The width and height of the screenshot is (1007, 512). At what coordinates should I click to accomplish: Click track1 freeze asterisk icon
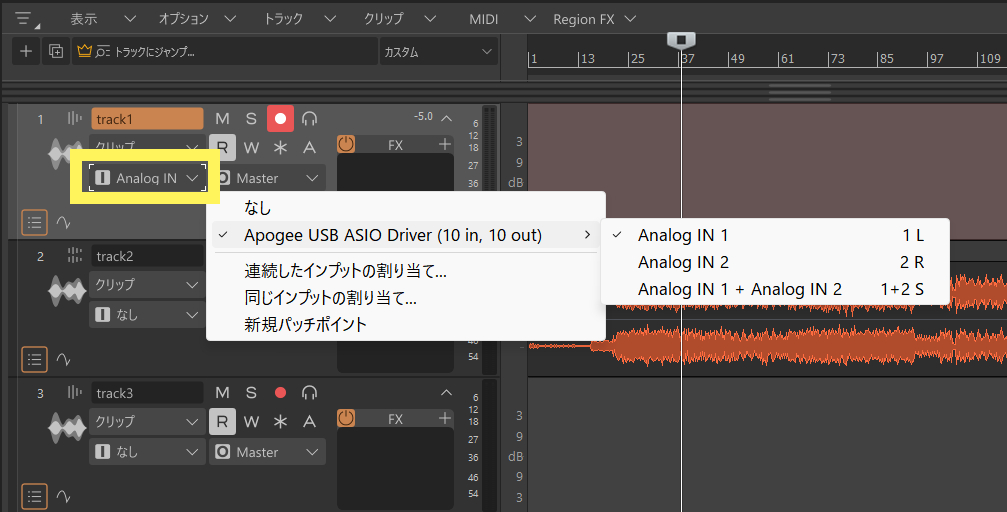(x=280, y=147)
